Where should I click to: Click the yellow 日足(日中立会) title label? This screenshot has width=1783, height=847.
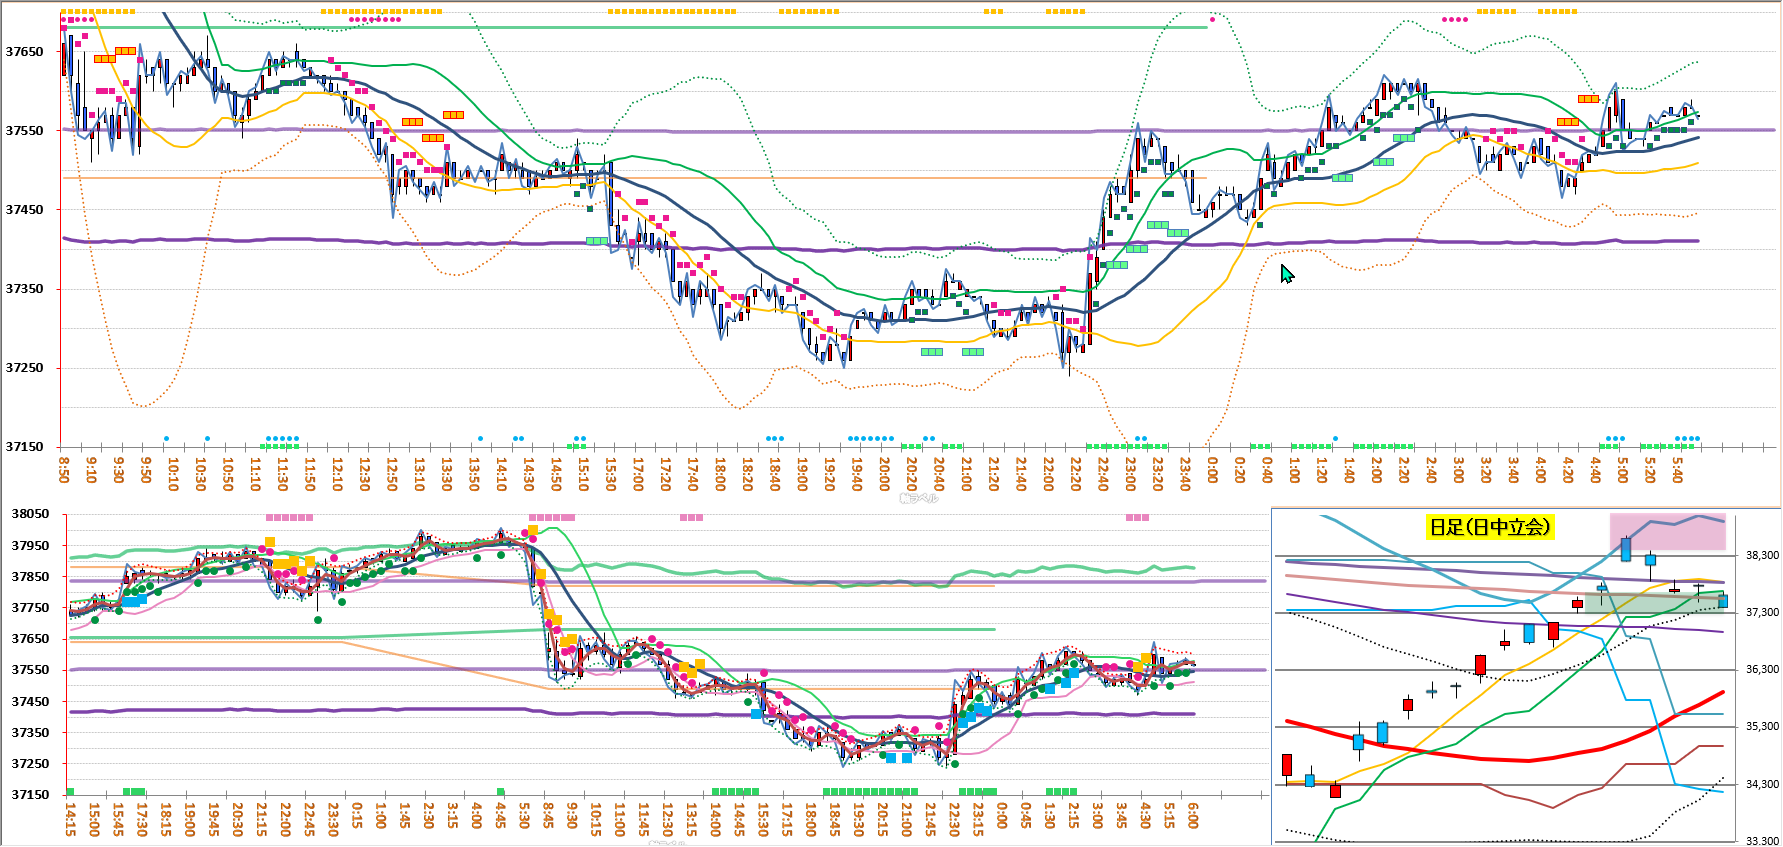click(x=1489, y=527)
